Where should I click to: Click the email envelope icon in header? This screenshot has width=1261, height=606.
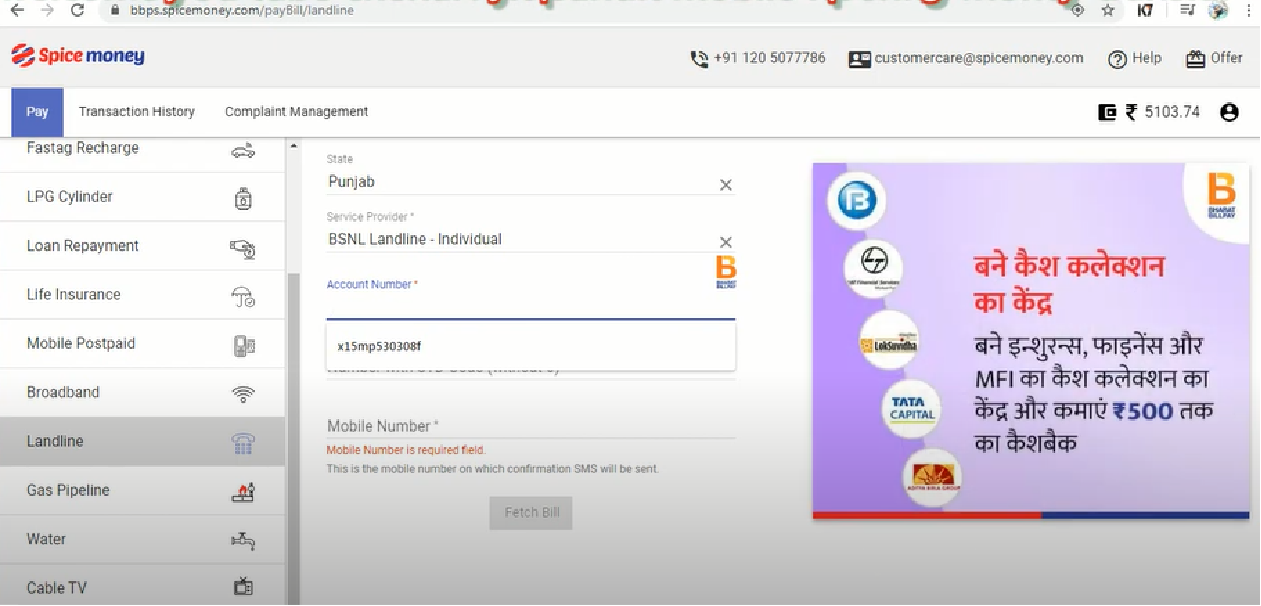coord(859,59)
